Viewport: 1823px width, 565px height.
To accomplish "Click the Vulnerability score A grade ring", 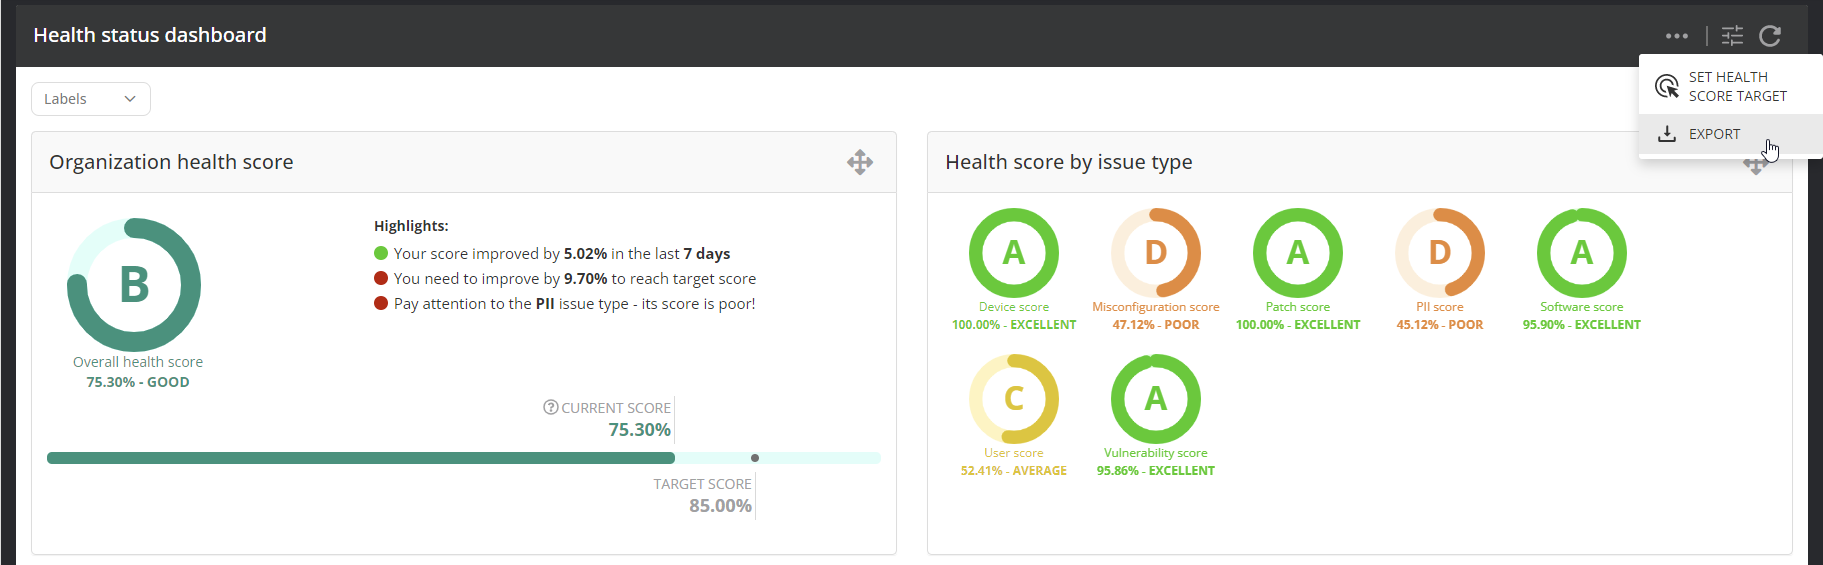I will pyautogui.click(x=1156, y=398).
